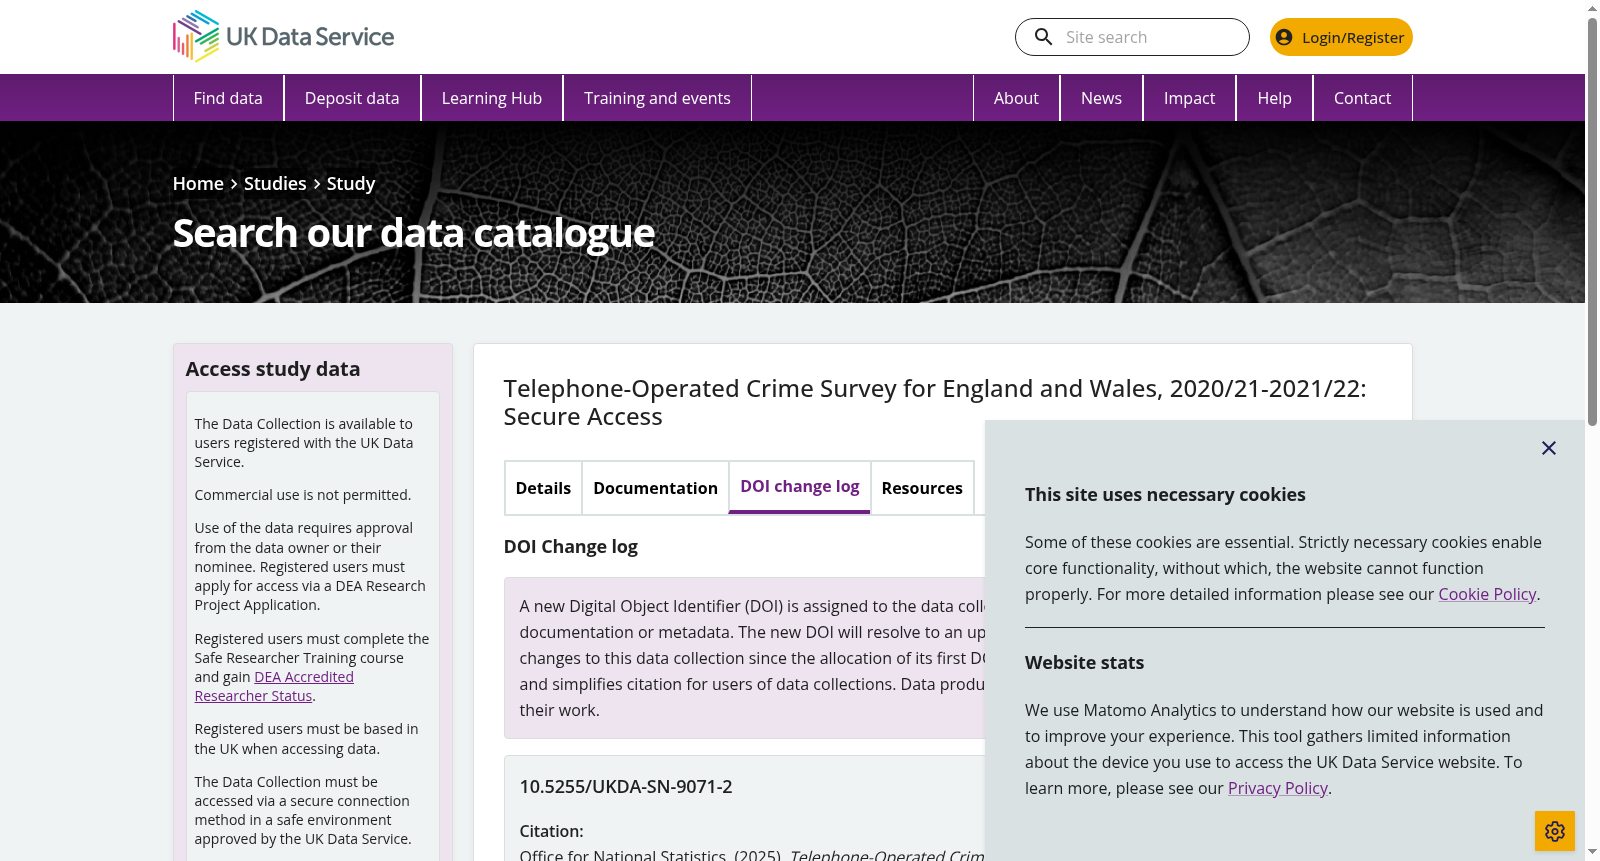Open the Training and events menu

point(657,98)
